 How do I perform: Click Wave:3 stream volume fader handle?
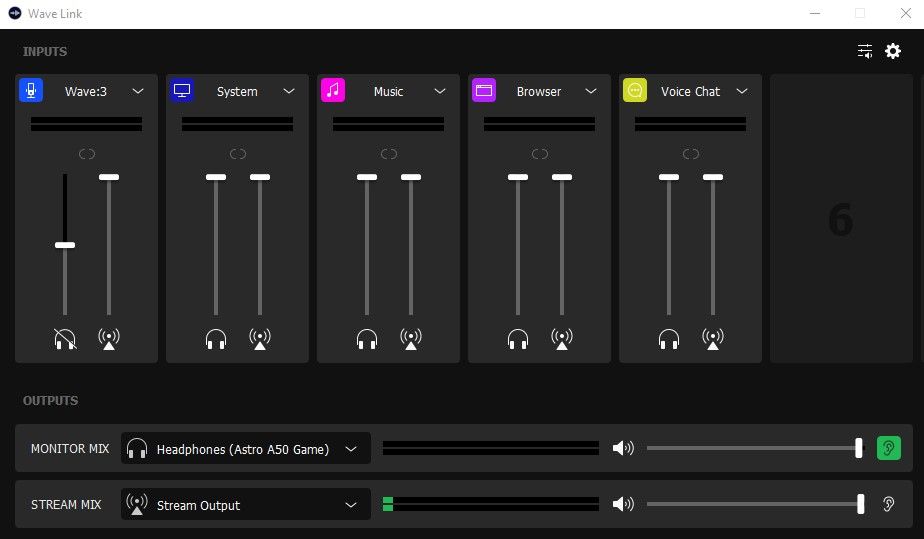click(x=109, y=177)
